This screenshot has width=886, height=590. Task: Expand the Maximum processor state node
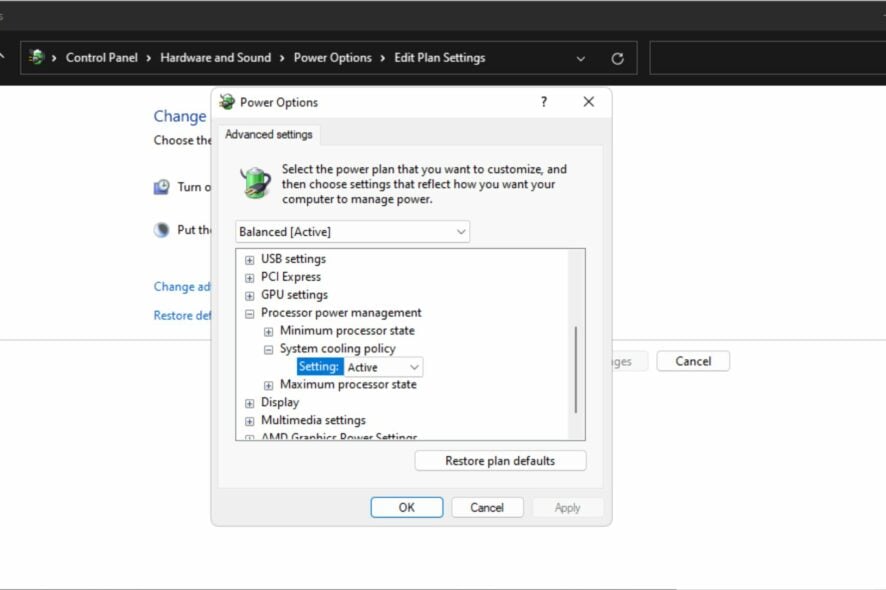(268, 385)
